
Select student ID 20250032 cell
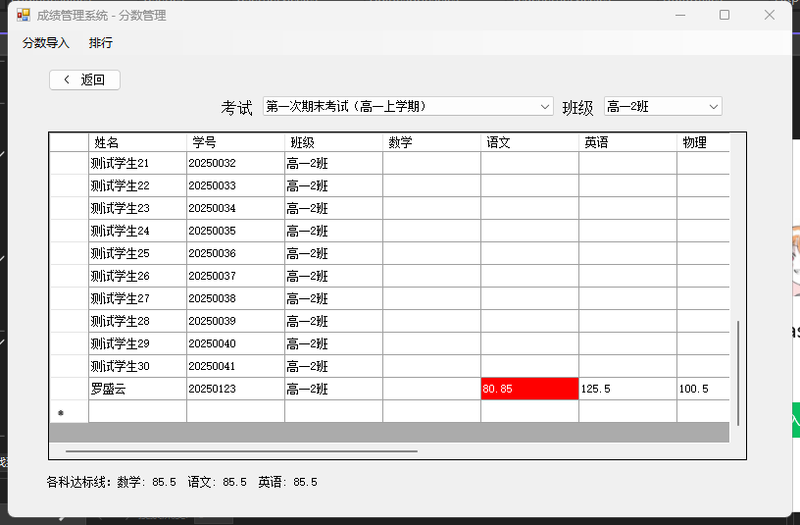pyautogui.click(x=236, y=163)
